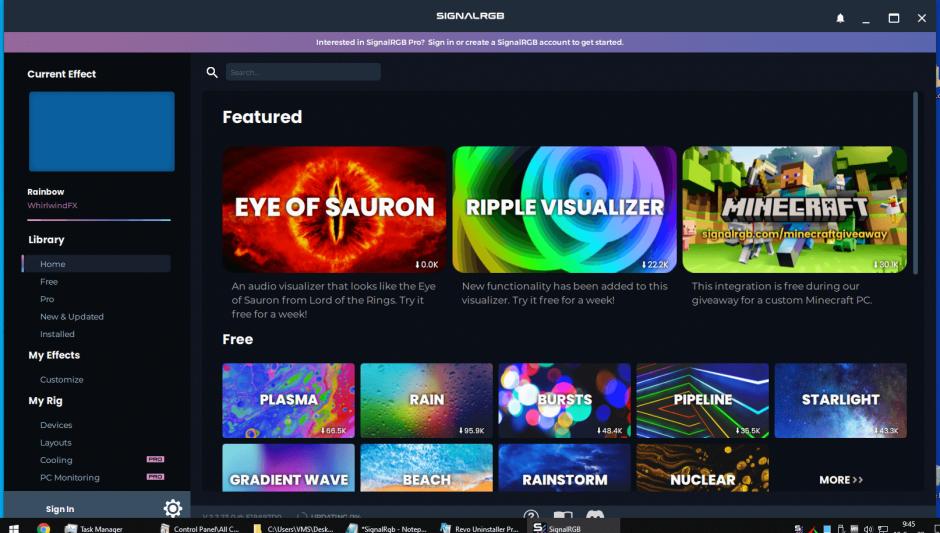Open the Ripple Visualizer effect
This screenshot has height=533, width=940.
pyautogui.click(x=564, y=209)
